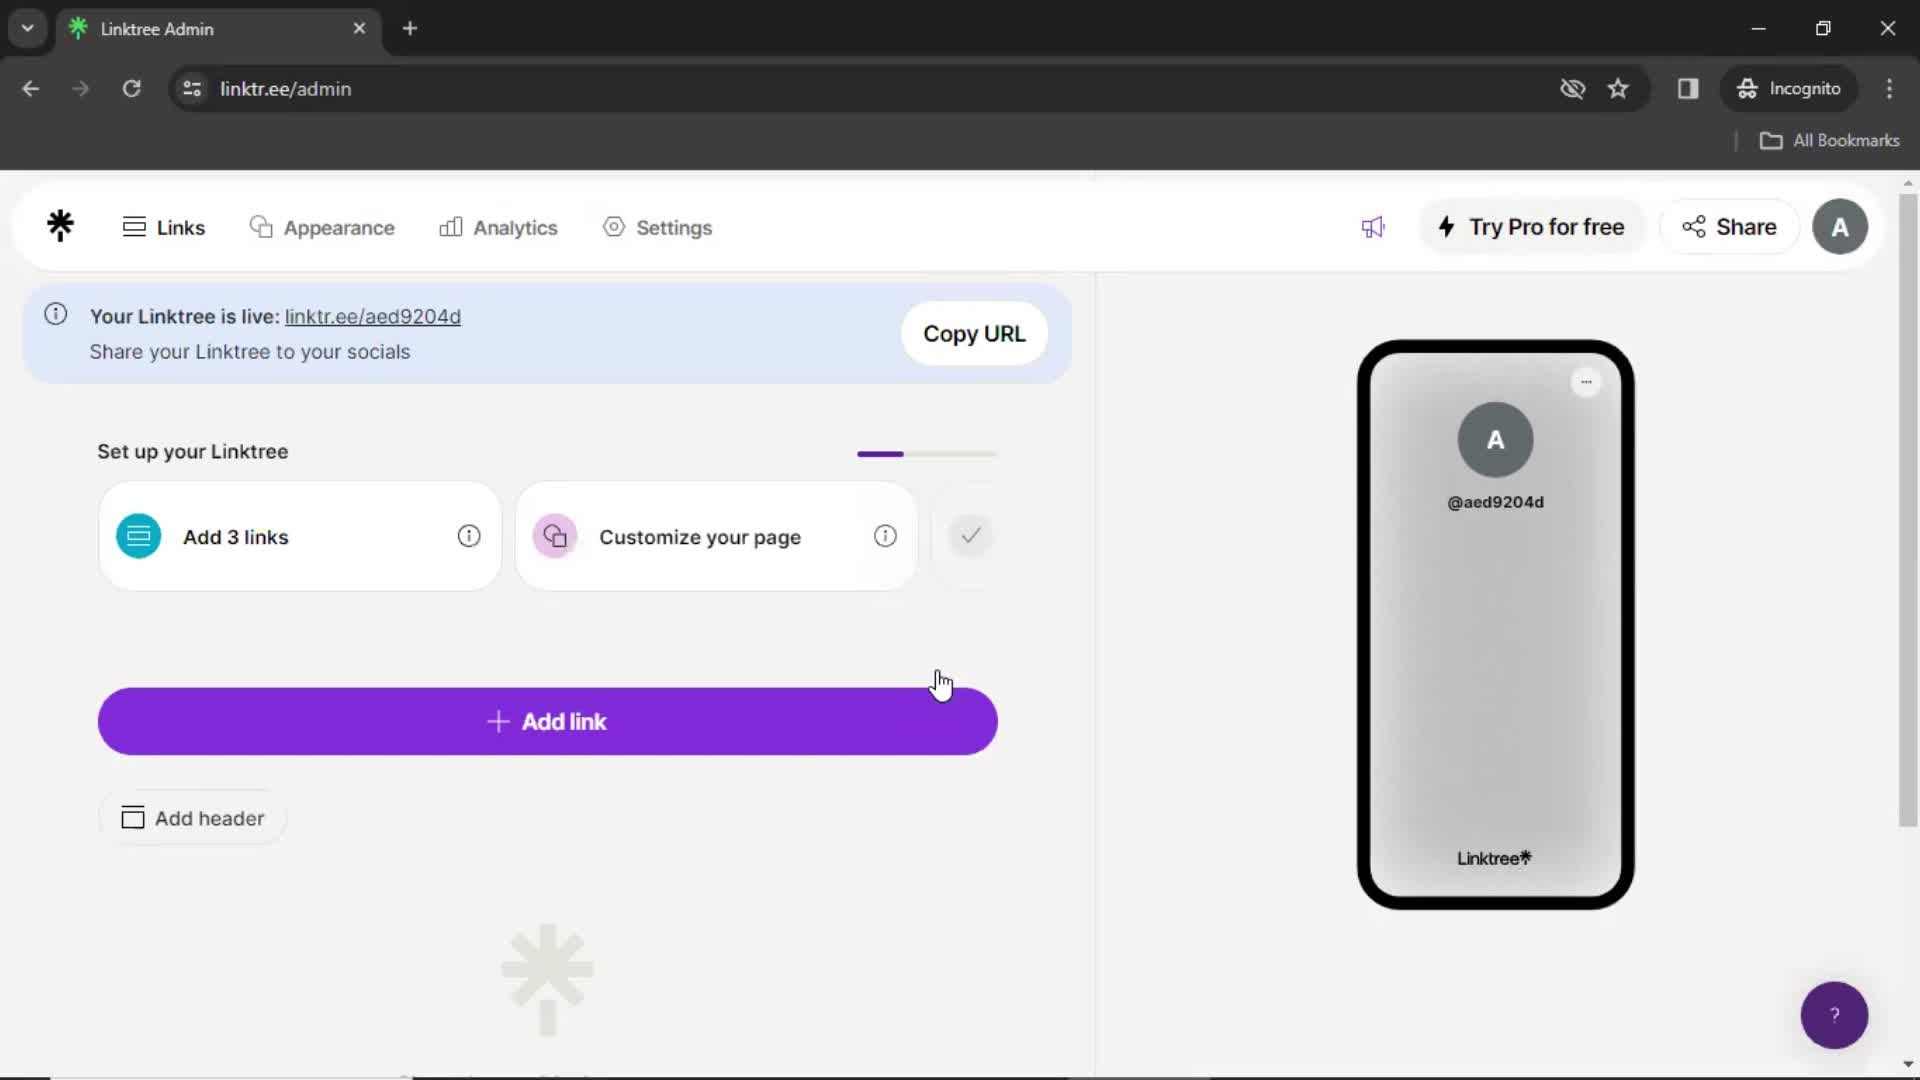Click the Copy URL button
This screenshot has height=1080, width=1920.
pos(975,334)
